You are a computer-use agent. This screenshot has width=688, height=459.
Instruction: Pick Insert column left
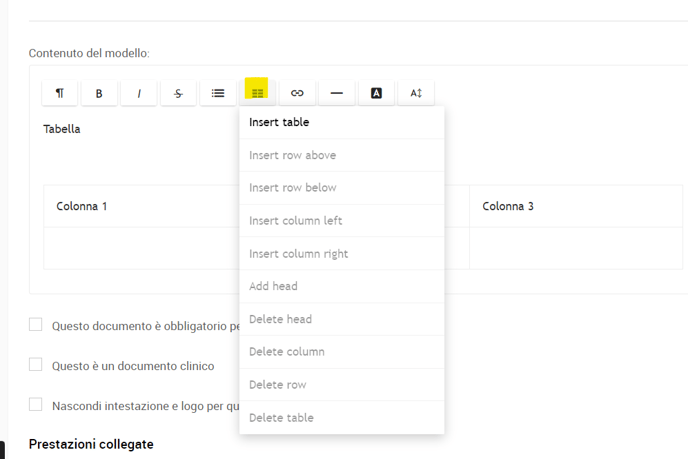tap(342, 221)
